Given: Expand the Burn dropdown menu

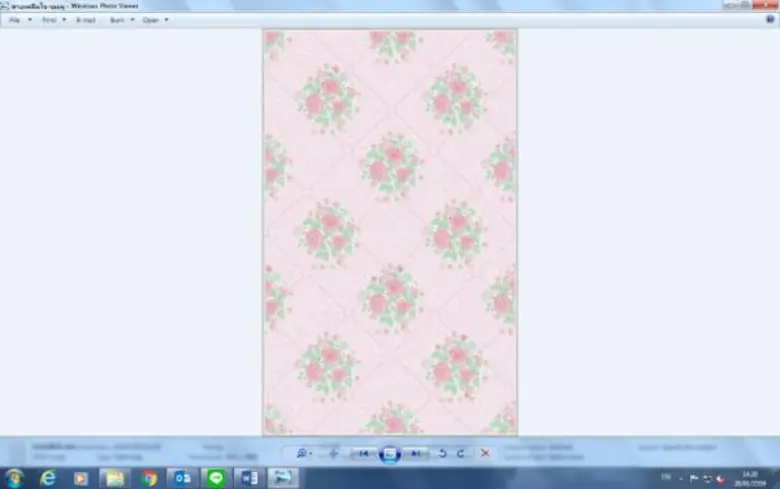Looking at the screenshot, I should (x=121, y=20).
